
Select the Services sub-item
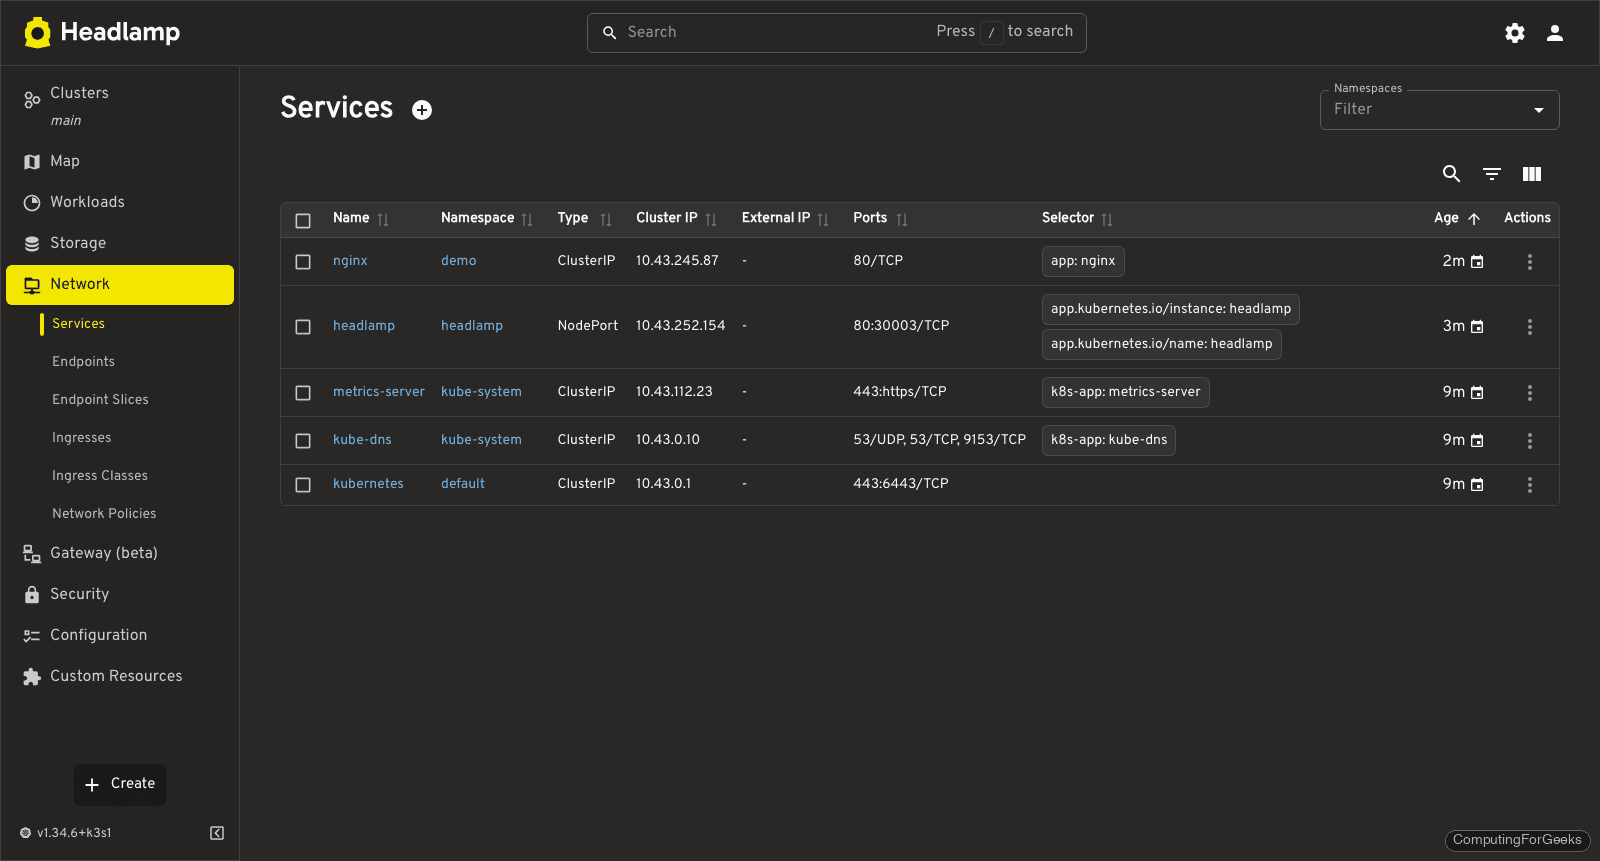pyautogui.click(x=78, y=324)
